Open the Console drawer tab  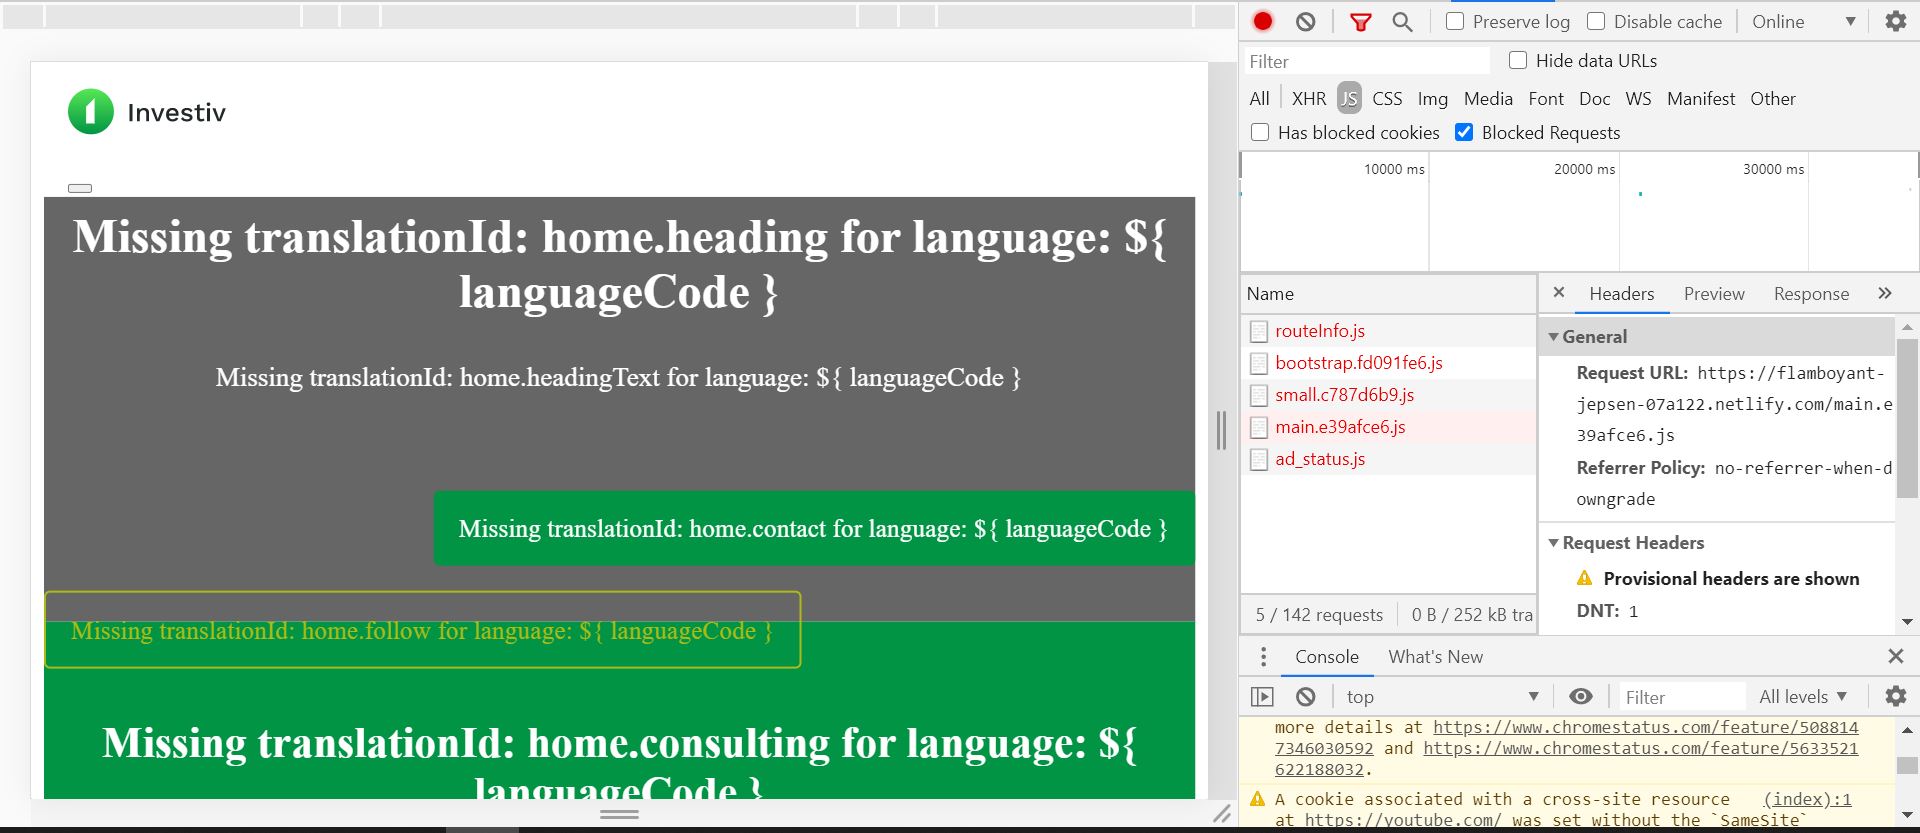click(x=1327, y=656)
